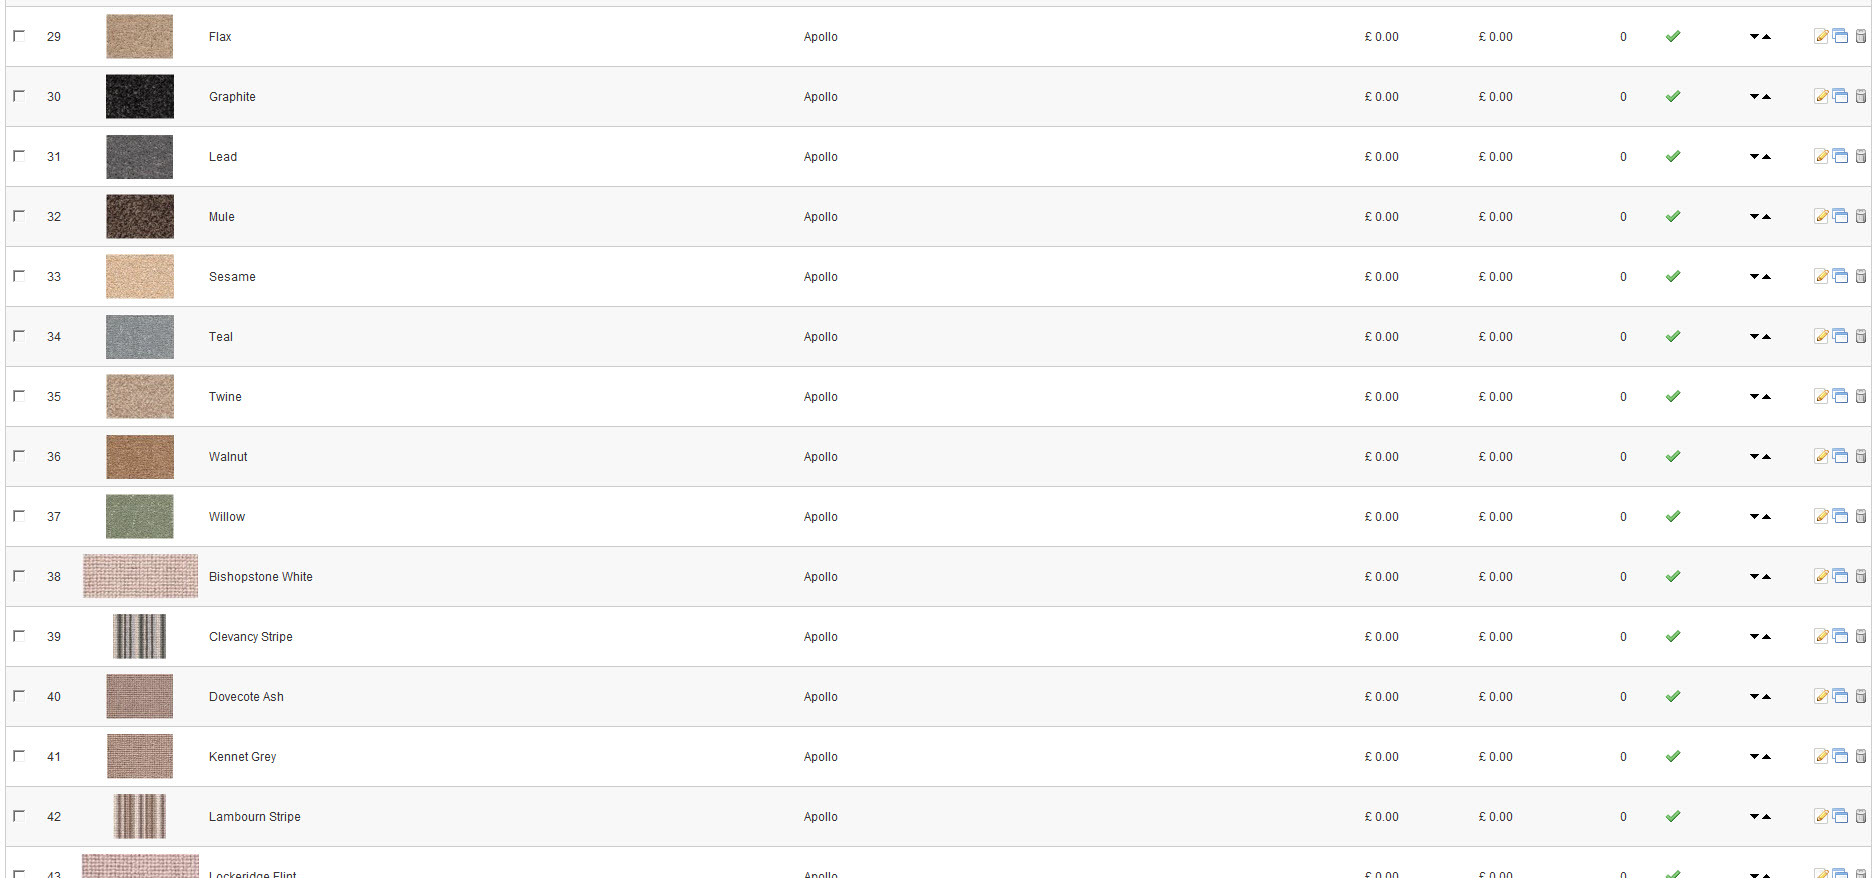1874x878 pixels.
Task: Click the Graphite dark color swatch thumbnail
Action: pos(140,97)
